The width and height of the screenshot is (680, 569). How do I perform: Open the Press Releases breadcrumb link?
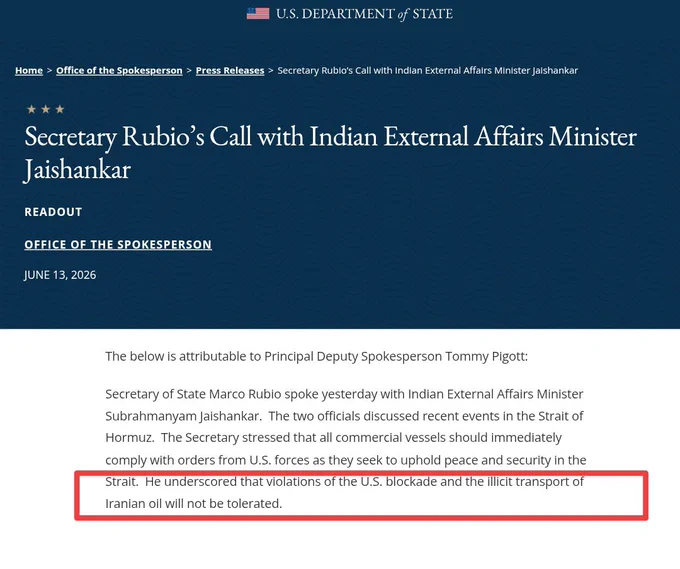point(230,70)
